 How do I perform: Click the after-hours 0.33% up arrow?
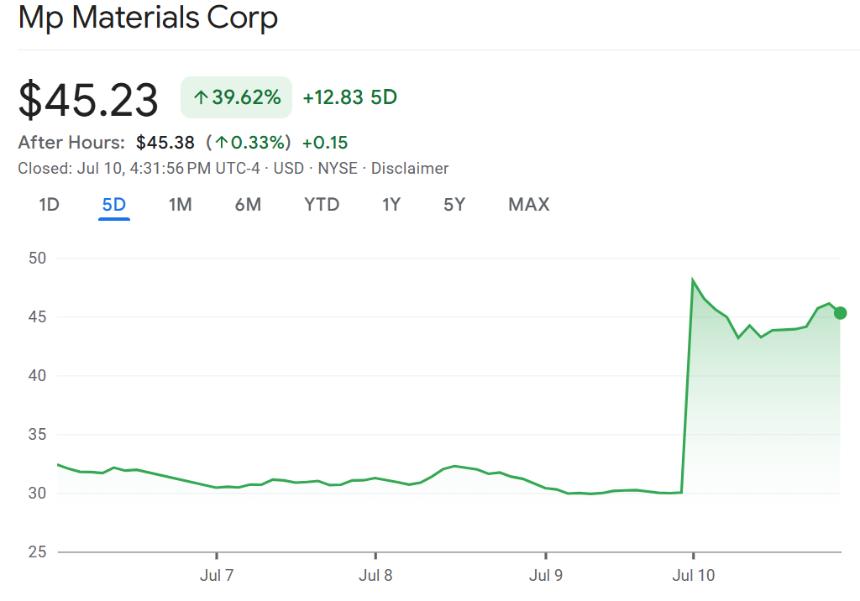[222, 143]
